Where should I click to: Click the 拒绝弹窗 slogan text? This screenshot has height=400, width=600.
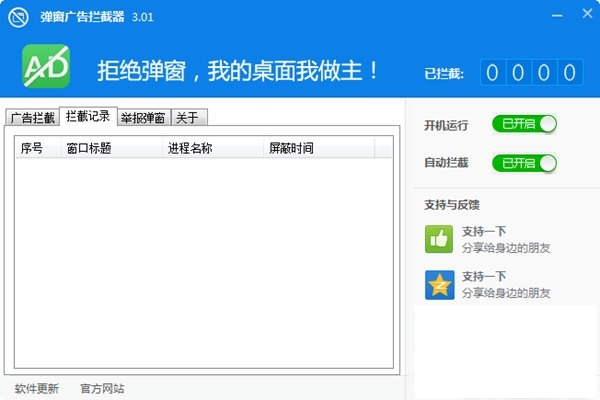pos(237,71)
